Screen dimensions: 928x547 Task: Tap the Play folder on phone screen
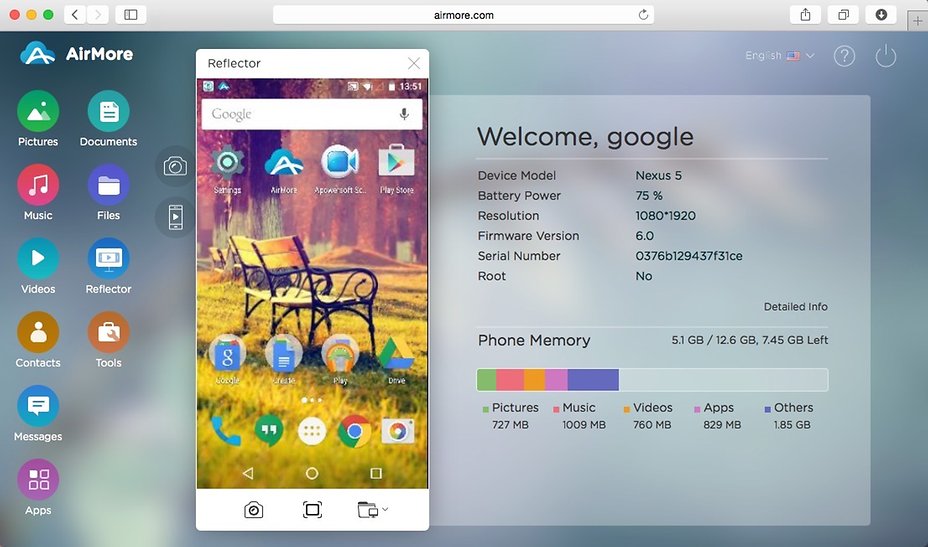(x=340, y=360)
